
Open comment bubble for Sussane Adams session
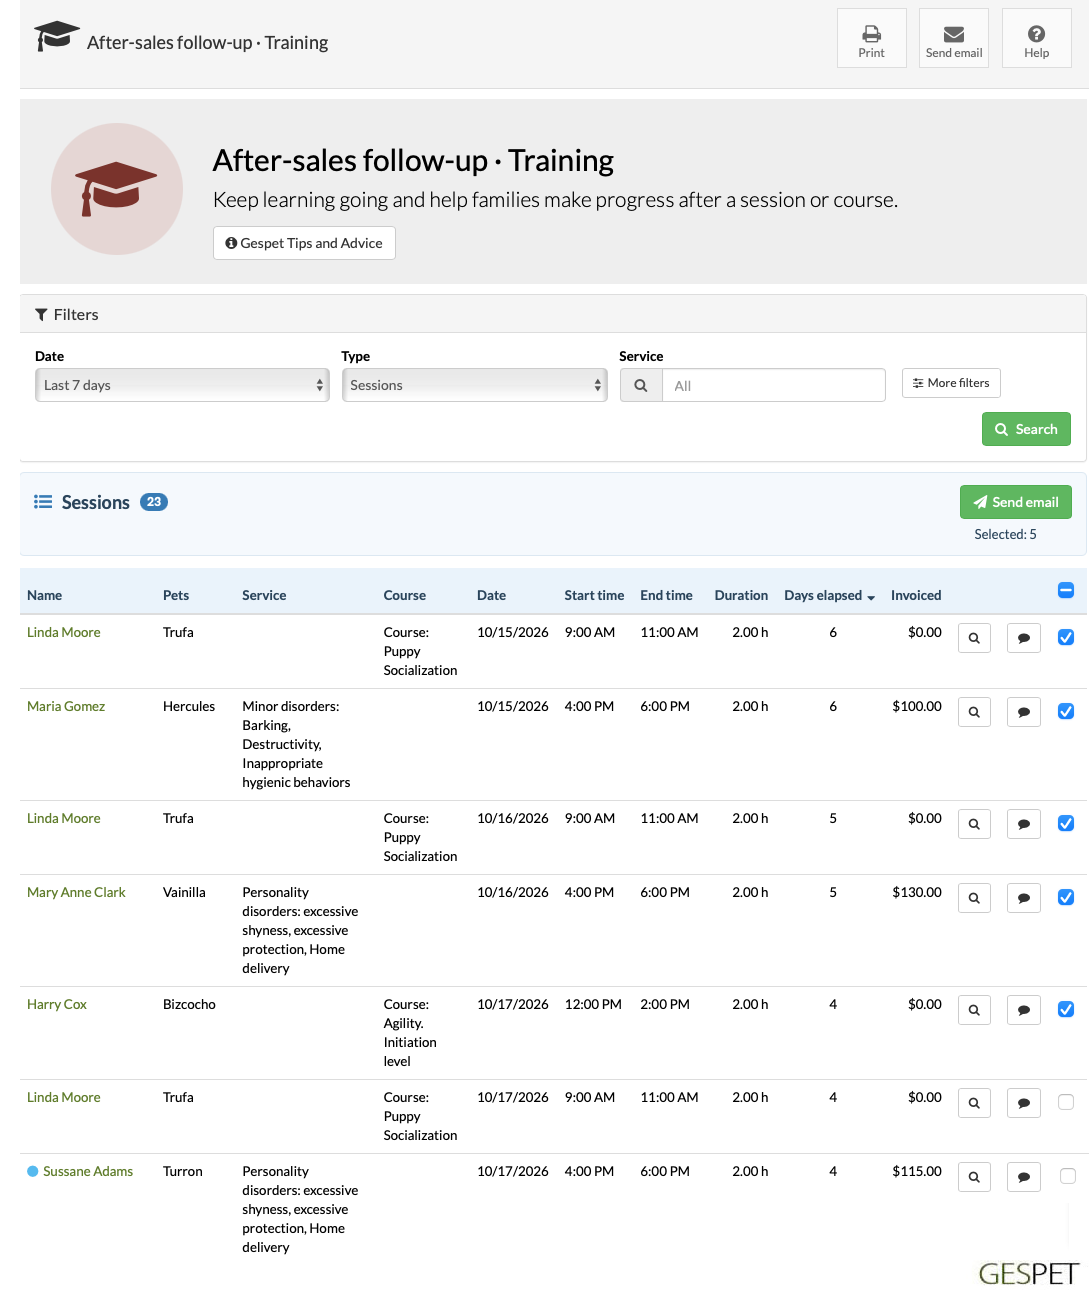click(1023, 1177)
